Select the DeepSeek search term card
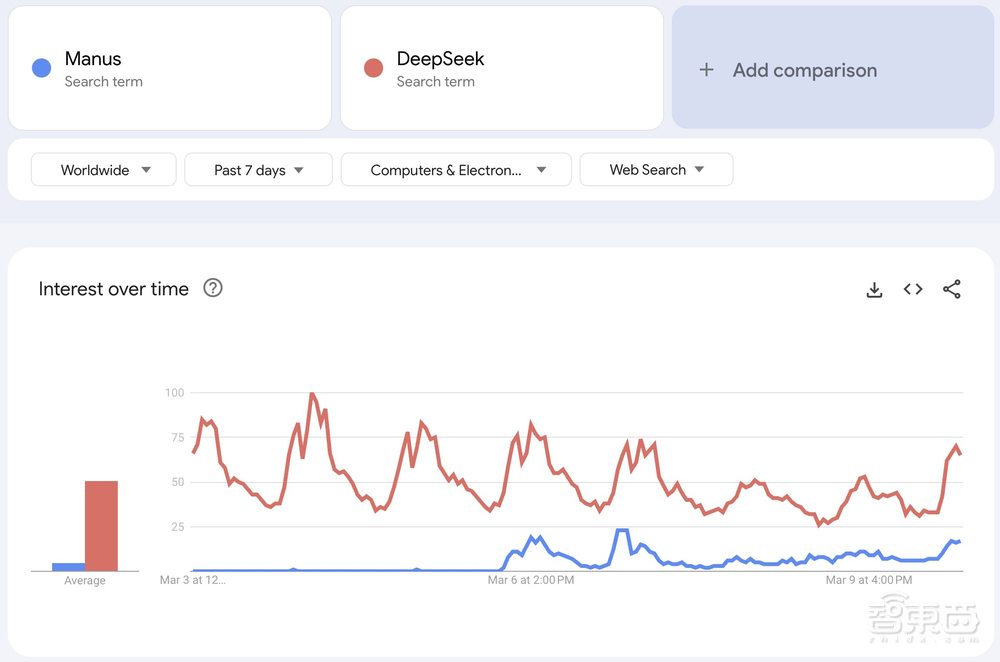This screenshot has width=1000, height=662. coord(501,67)
